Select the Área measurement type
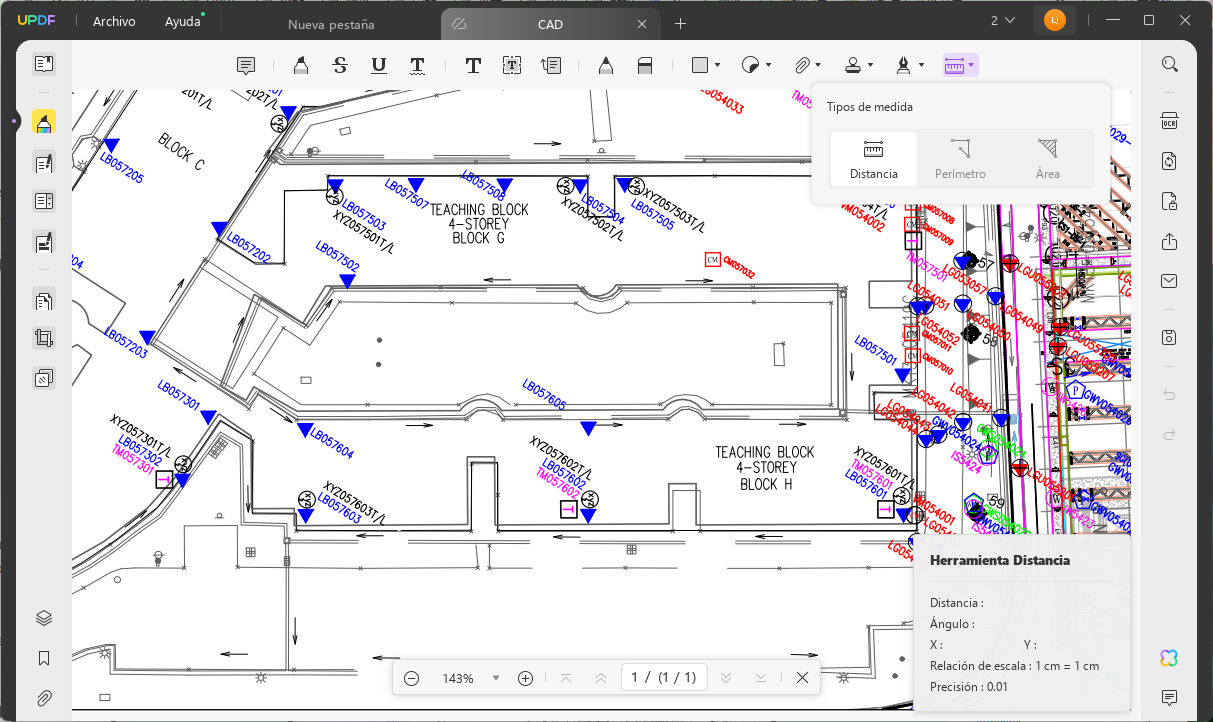1213x722 pixels. coord(1047,160)
